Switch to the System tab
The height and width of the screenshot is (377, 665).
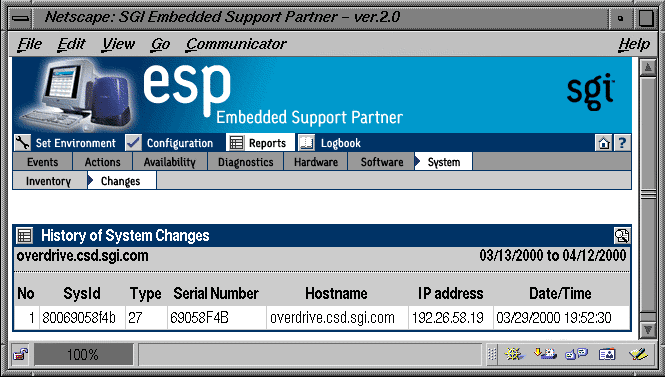tap(444, 162)
